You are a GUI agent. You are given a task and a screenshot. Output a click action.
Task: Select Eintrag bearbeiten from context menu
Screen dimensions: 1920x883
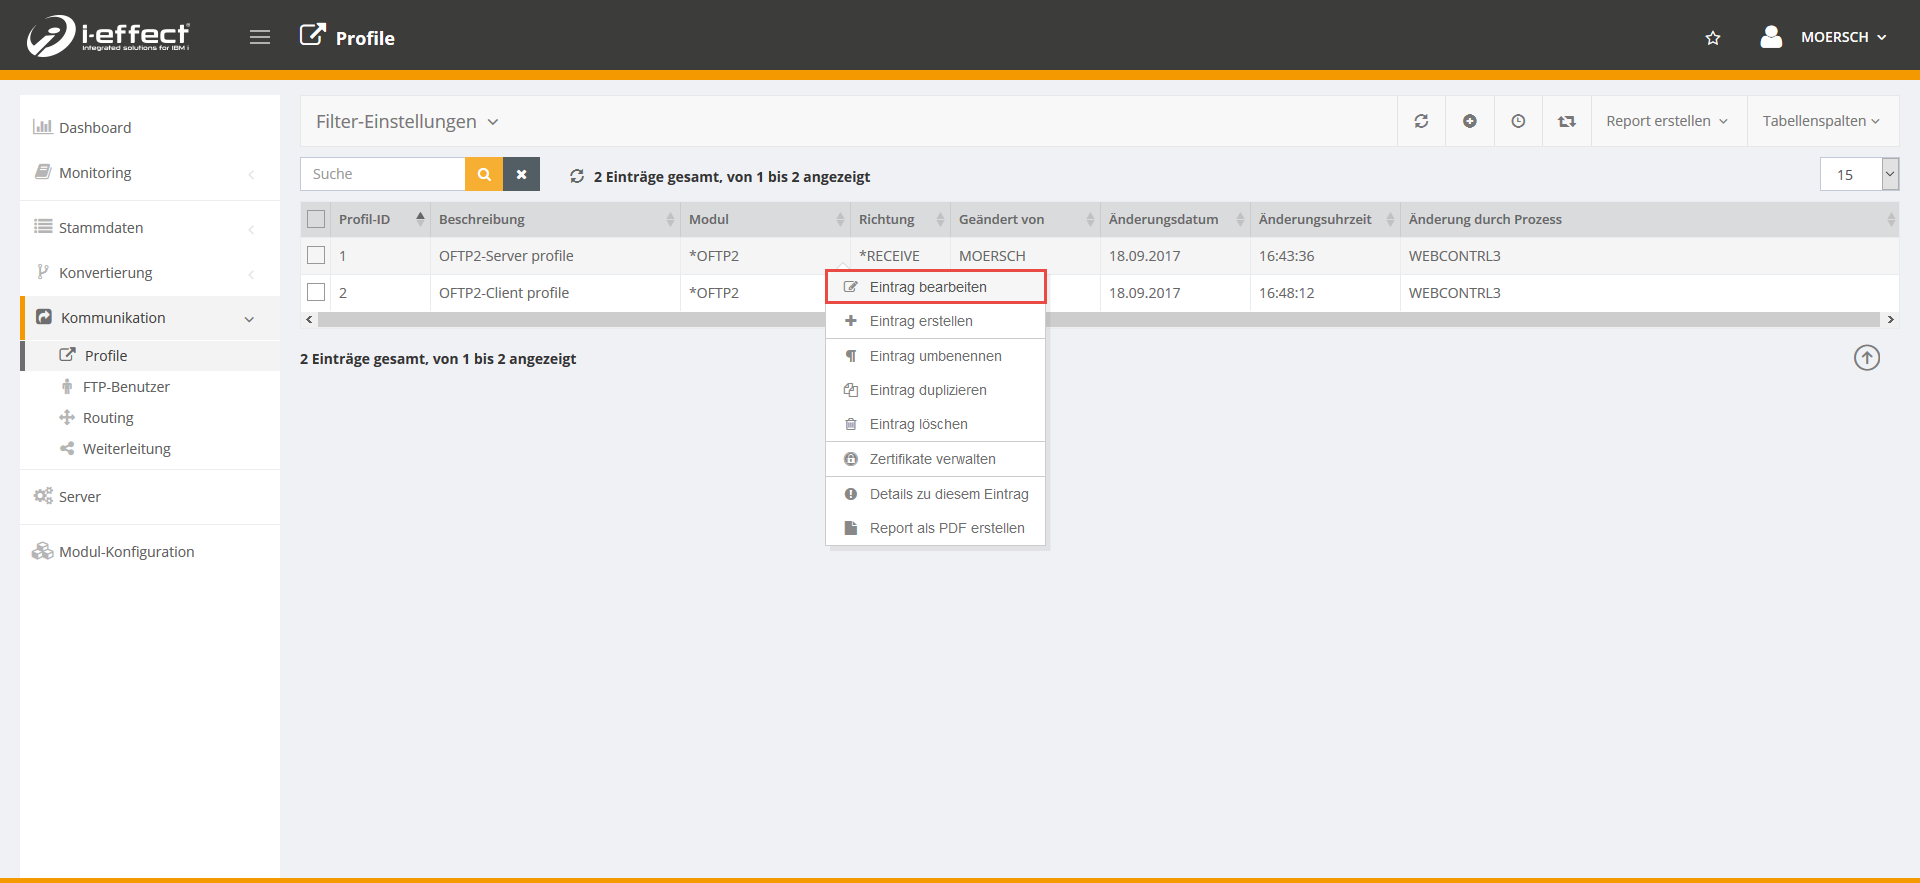928,287
